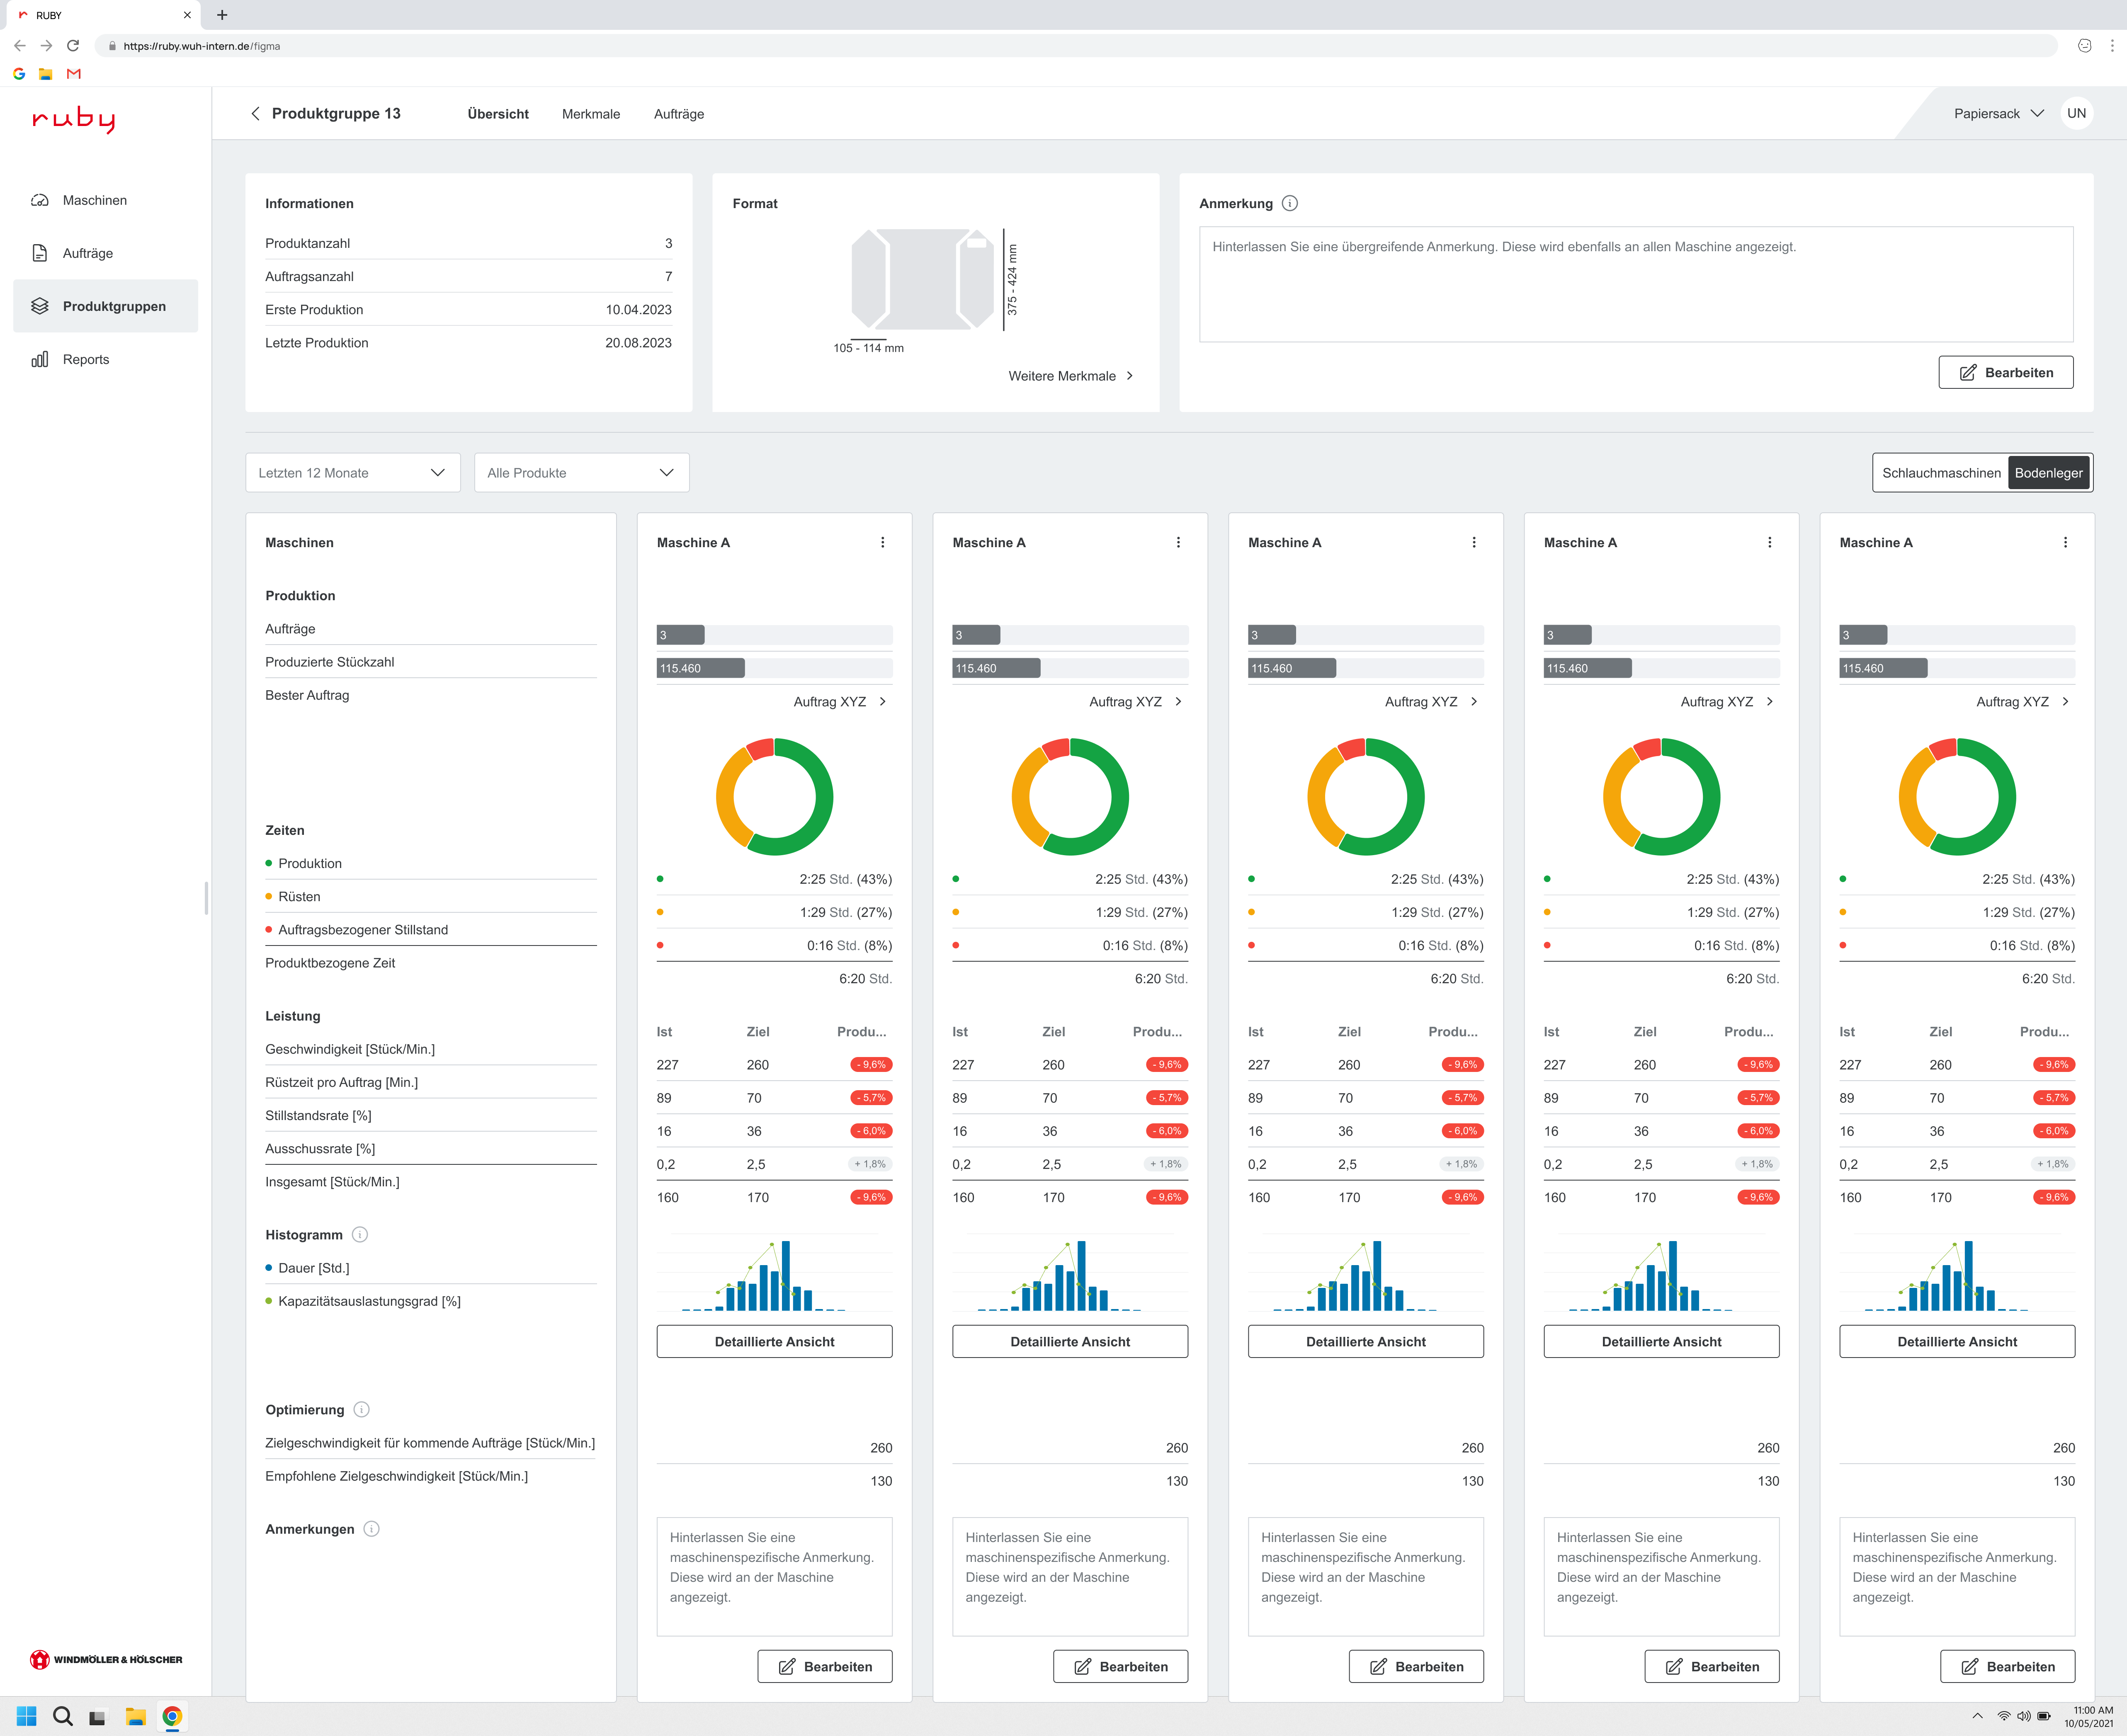2127x1736 pixels.
Task: Switch to the Merkmale tab
Action: (590, 114)
